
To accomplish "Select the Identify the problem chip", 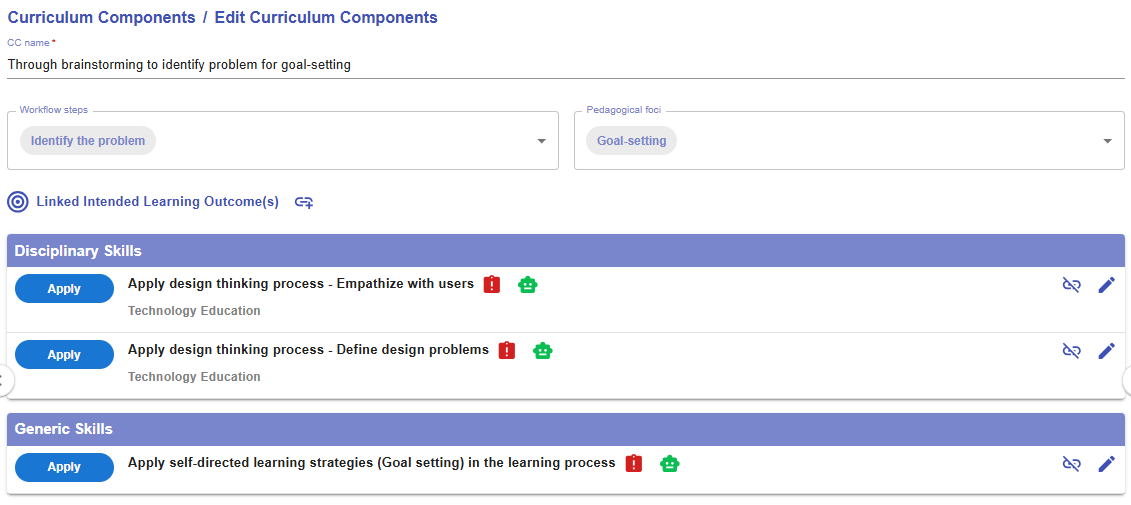I will point(88,141).
